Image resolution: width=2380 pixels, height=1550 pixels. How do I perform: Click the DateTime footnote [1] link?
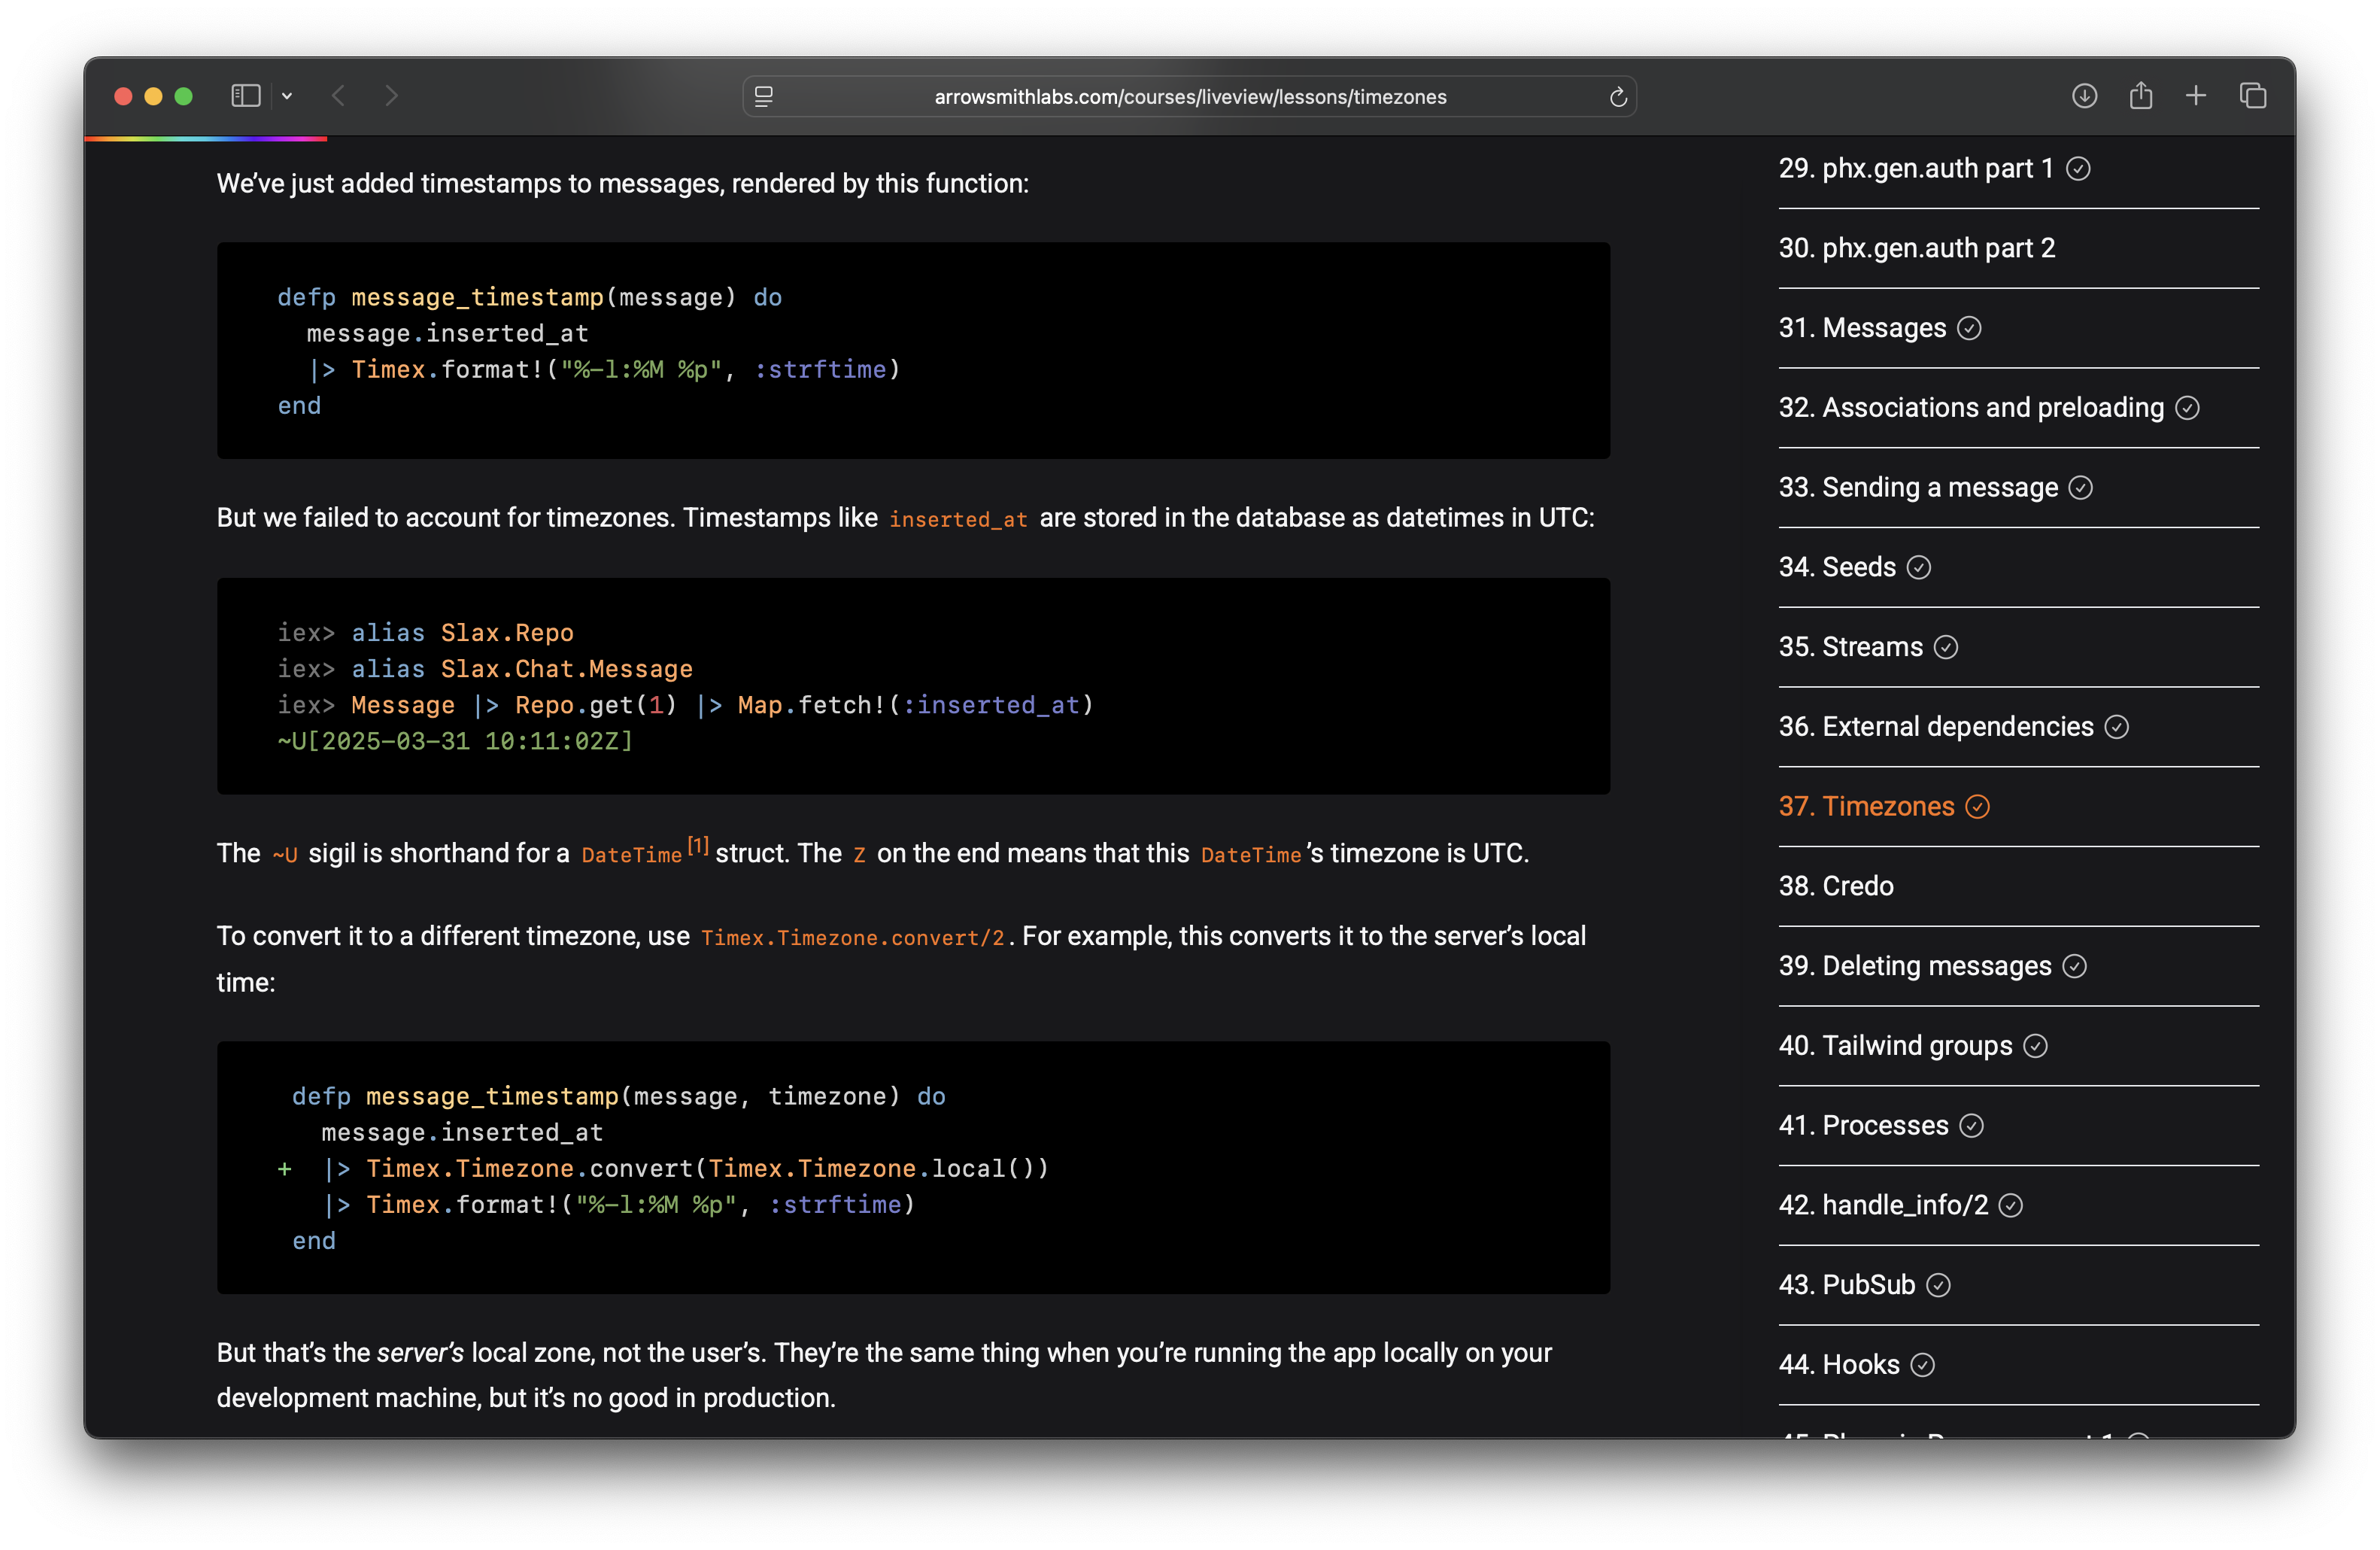click(698, 846)
